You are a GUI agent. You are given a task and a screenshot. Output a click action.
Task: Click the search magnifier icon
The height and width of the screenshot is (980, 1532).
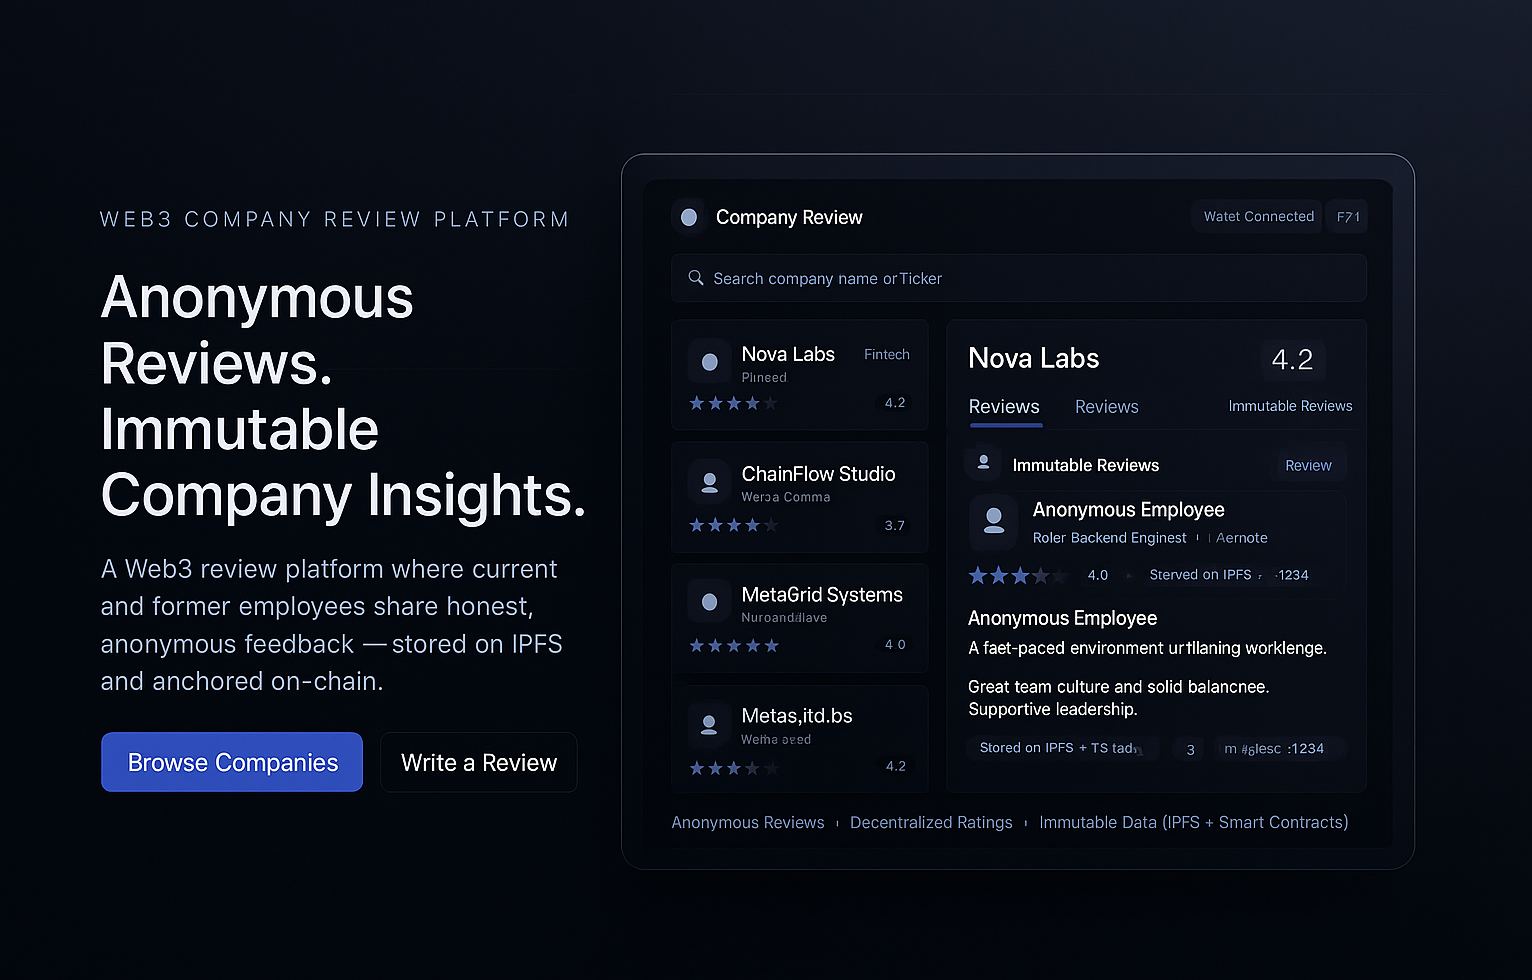point(696,278)
